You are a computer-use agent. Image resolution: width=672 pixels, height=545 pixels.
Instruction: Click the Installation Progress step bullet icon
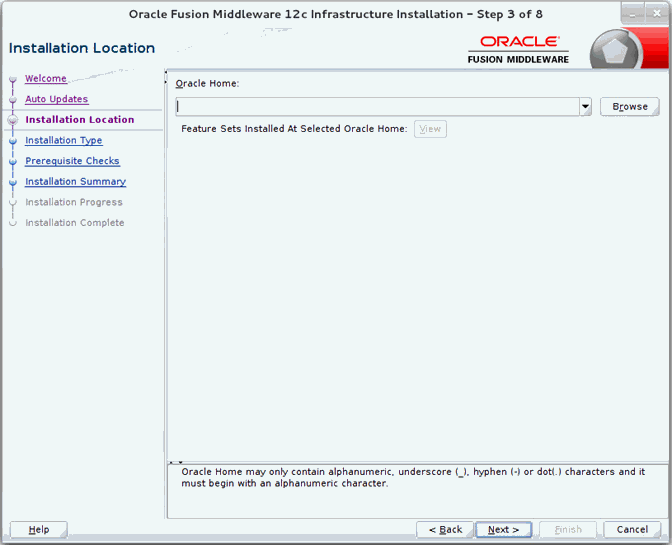tap(13, 202)
